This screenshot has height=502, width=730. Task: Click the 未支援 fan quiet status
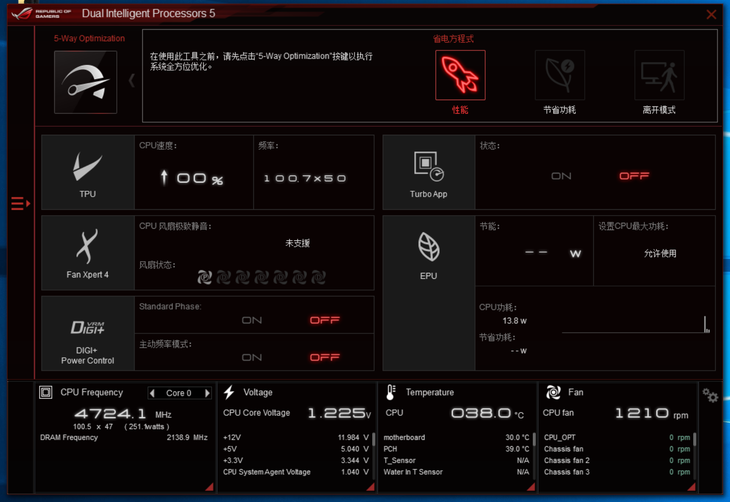coord(297,243)
